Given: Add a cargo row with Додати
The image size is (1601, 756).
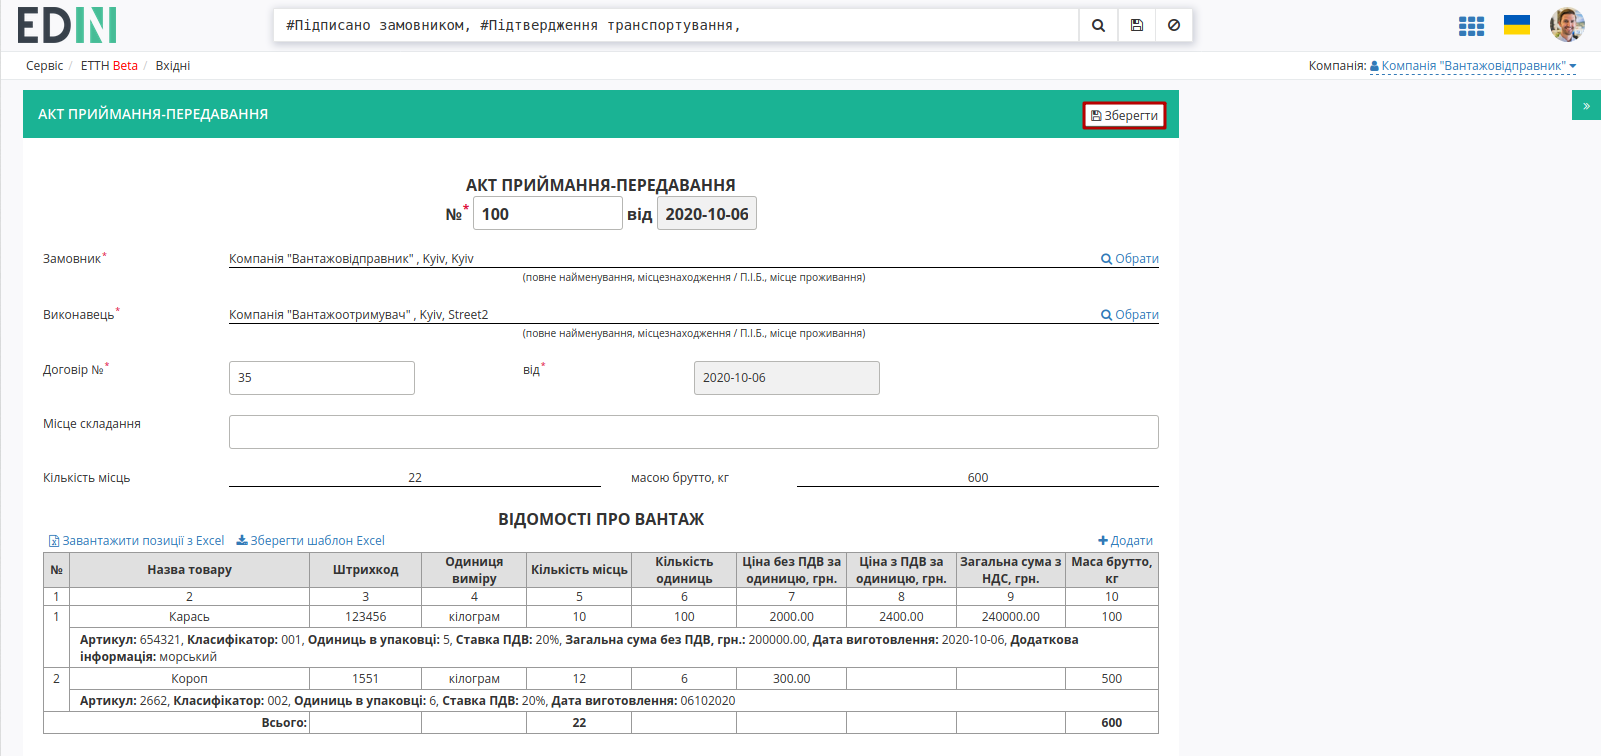Looking at the screenshot, I should pos(1125,540).
